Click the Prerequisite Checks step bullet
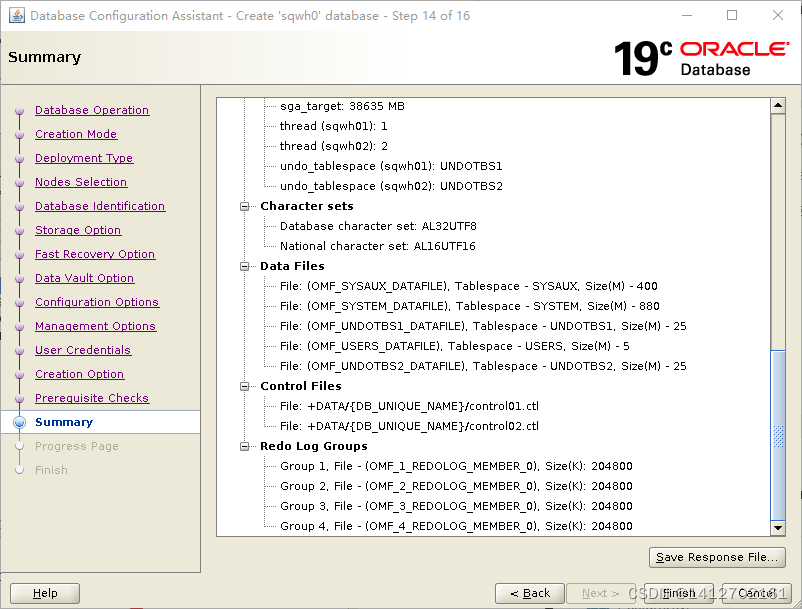The image size is (802, 609). pyautogui.click(x=19, y=399)
